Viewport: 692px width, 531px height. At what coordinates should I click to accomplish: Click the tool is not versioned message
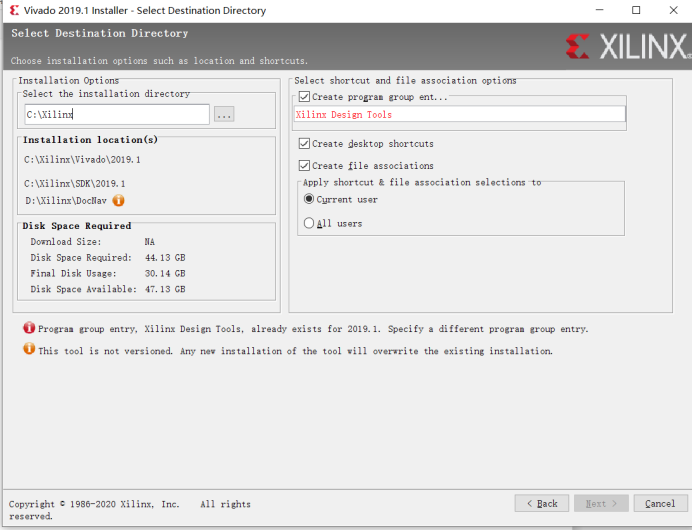pos(295,351)
